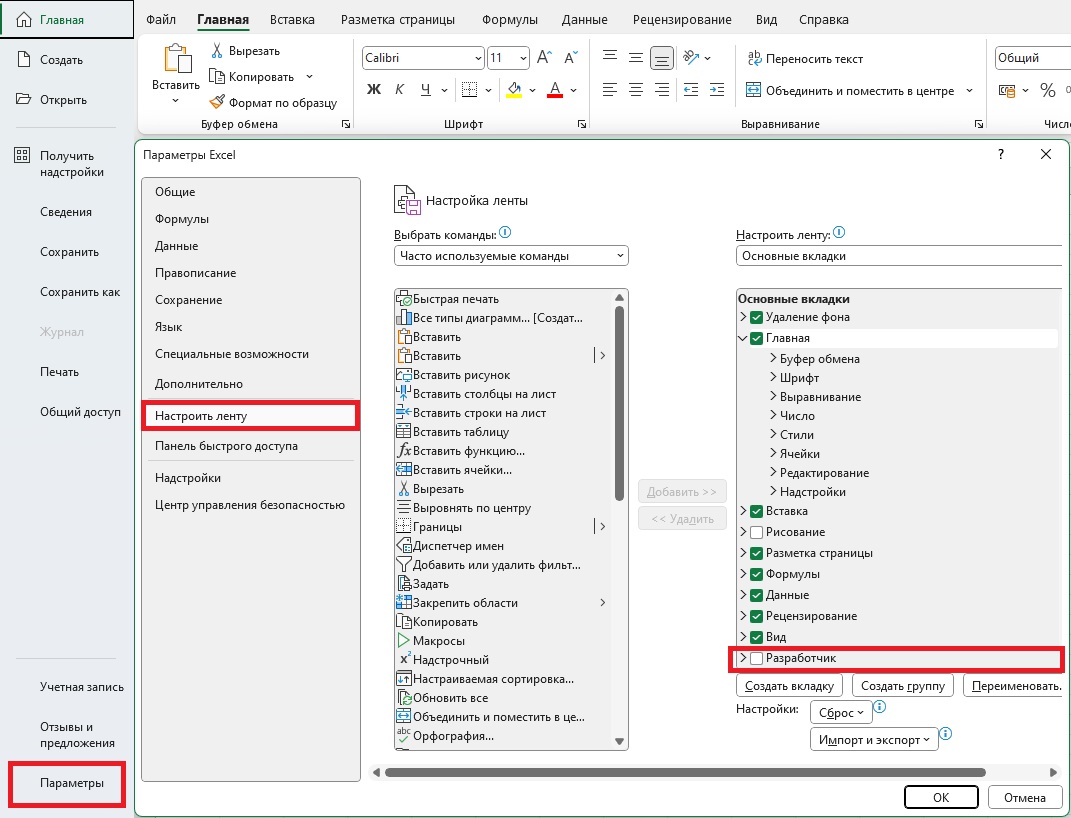Click the Создать вкладку button
This screenshot has width=1071, height=818.
790,686
